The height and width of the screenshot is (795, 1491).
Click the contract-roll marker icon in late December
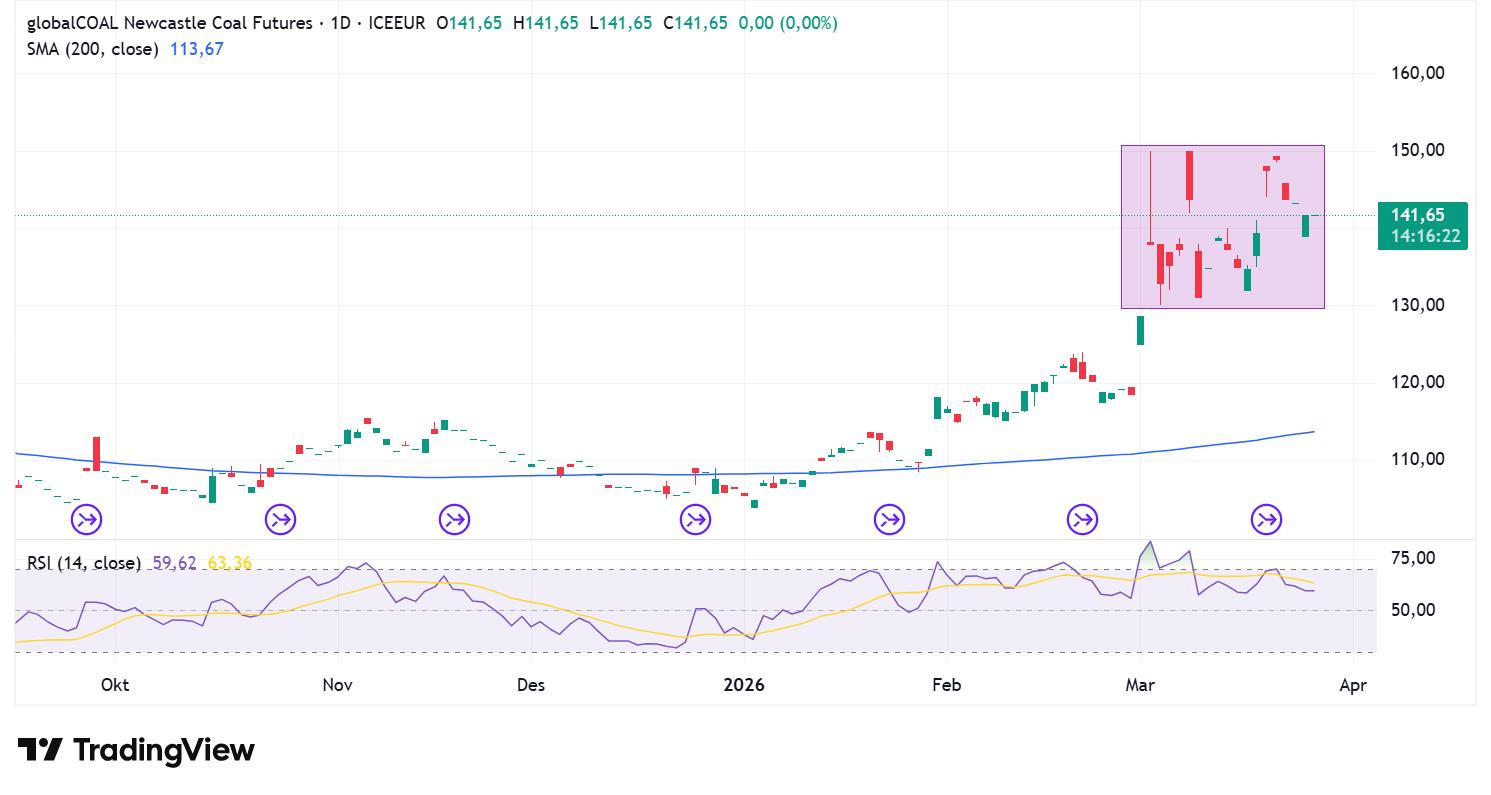(695, 519)
